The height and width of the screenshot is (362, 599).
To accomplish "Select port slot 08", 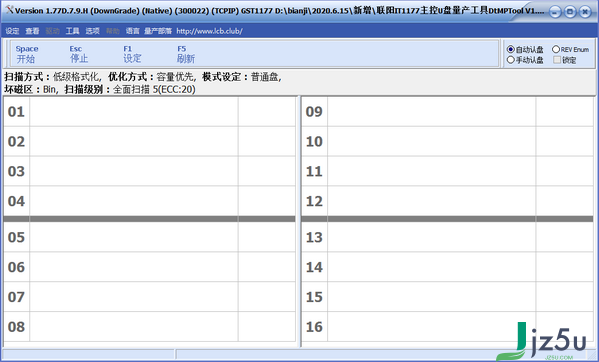I will coord(149,326).
